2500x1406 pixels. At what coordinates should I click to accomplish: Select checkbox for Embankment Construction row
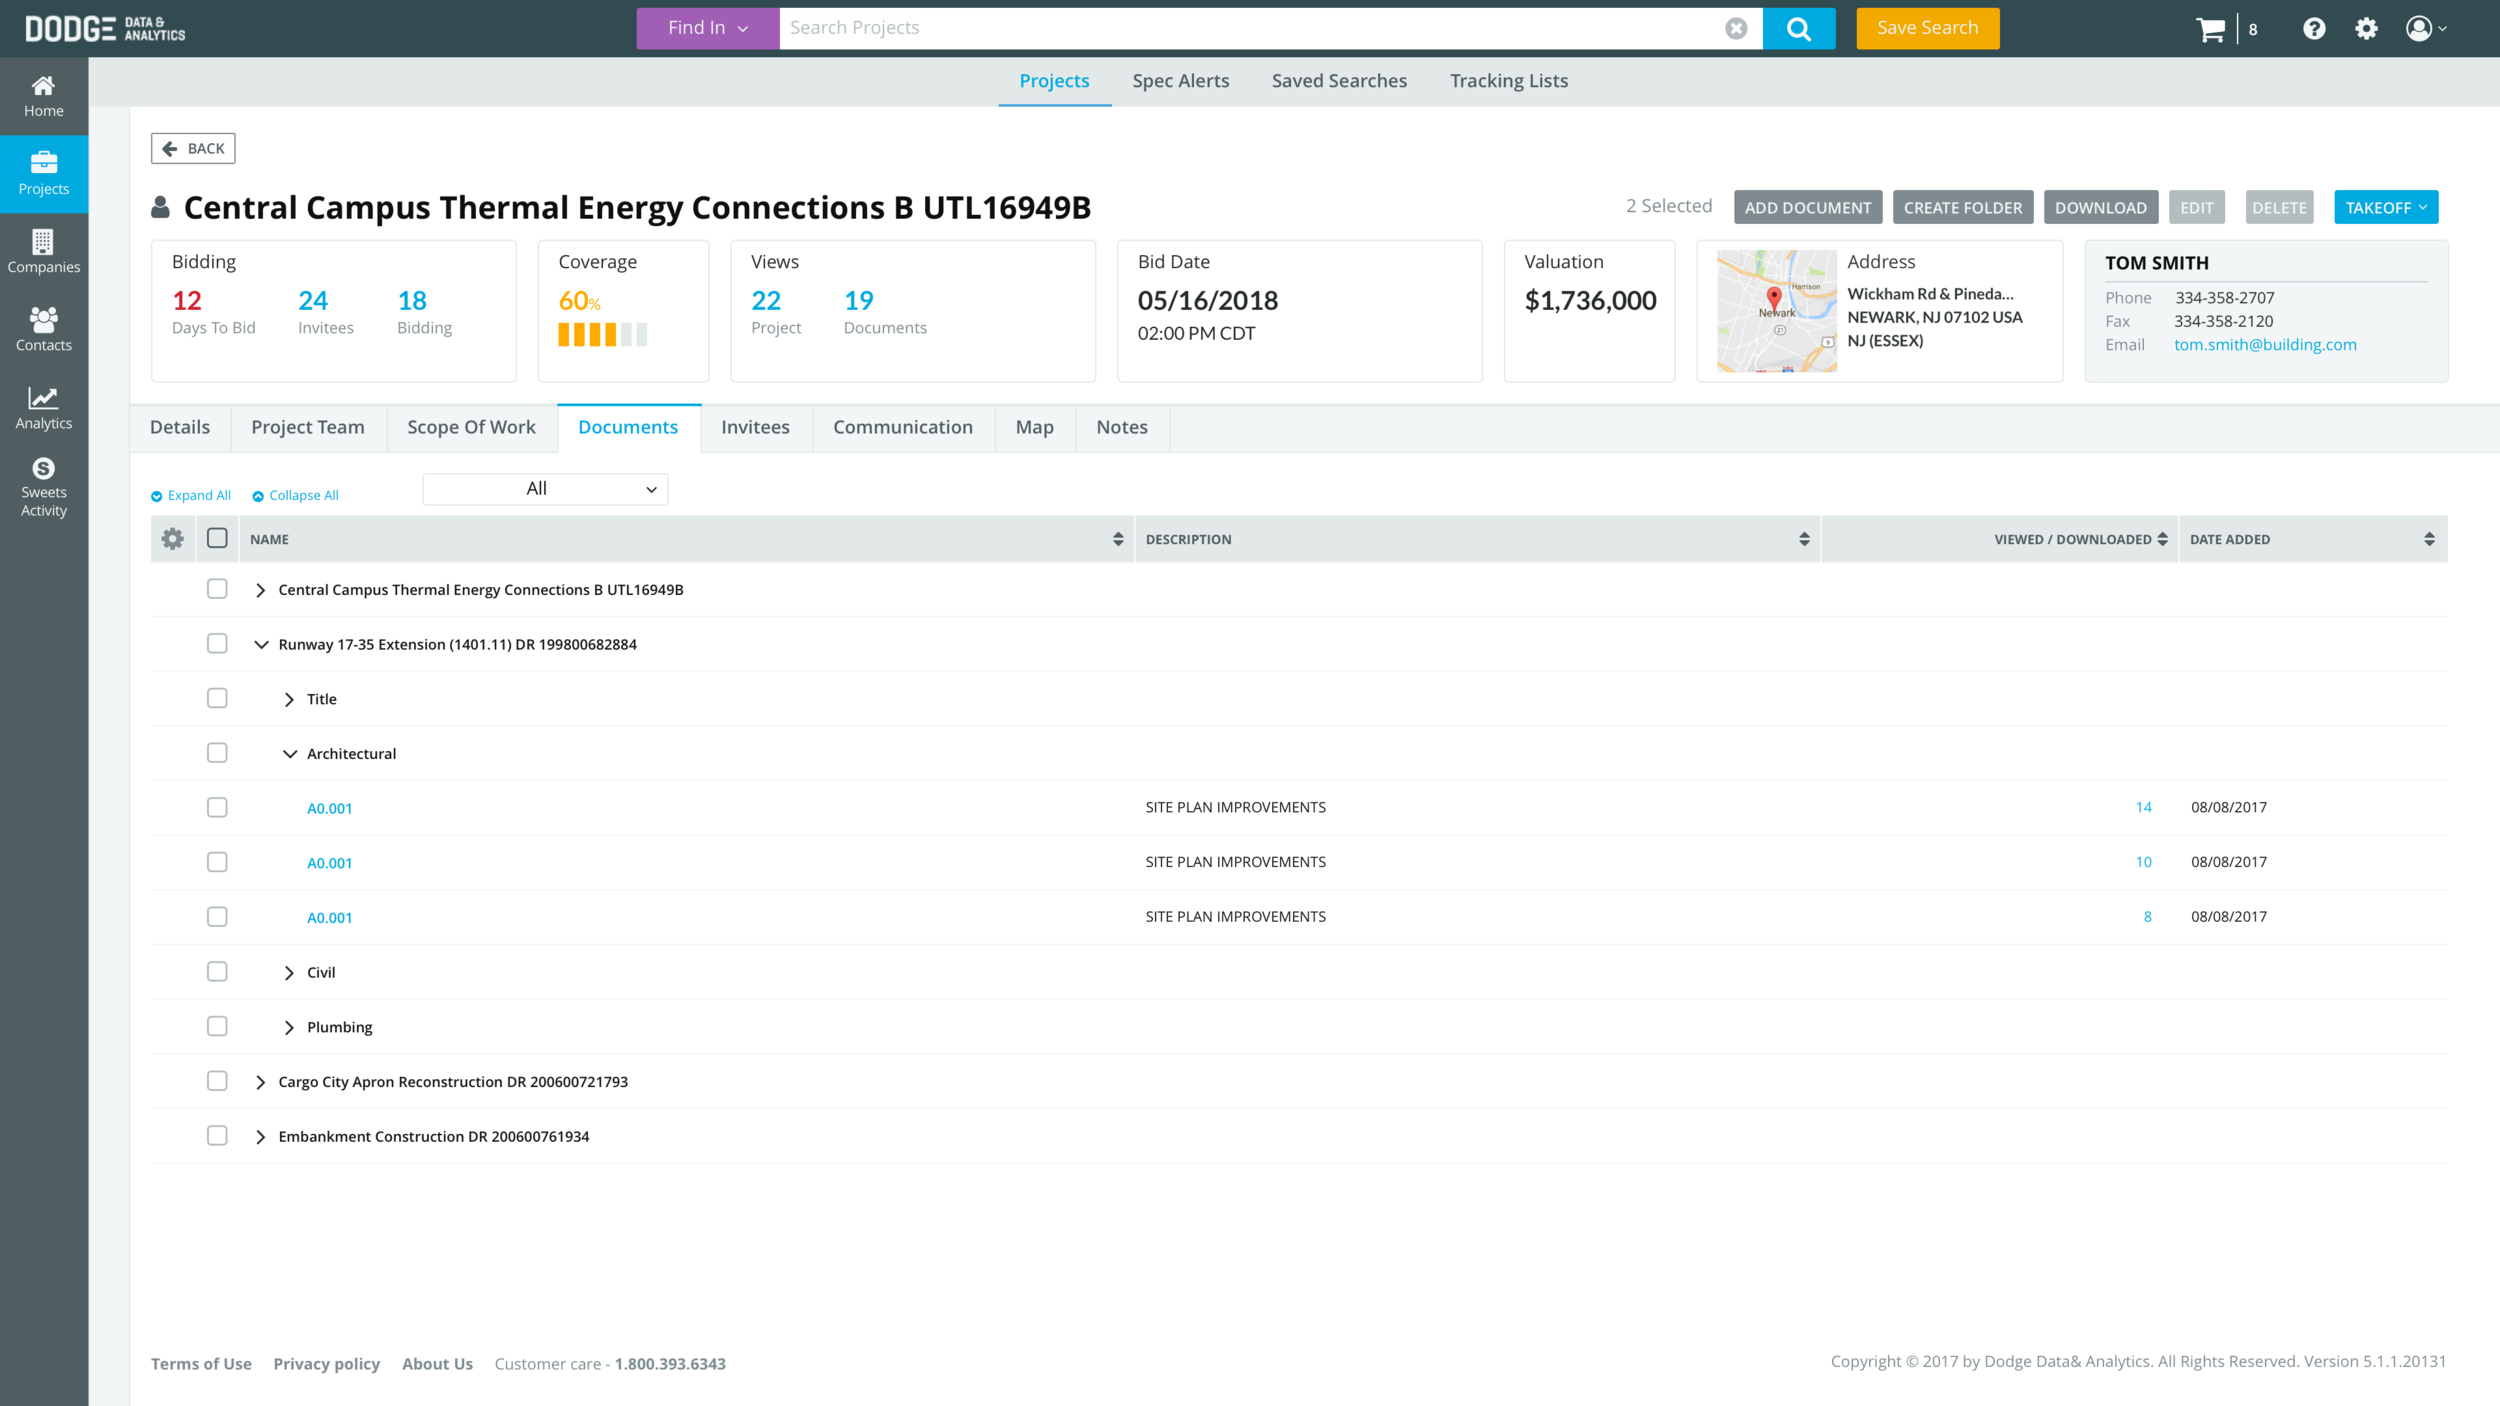coord(217,1136)
